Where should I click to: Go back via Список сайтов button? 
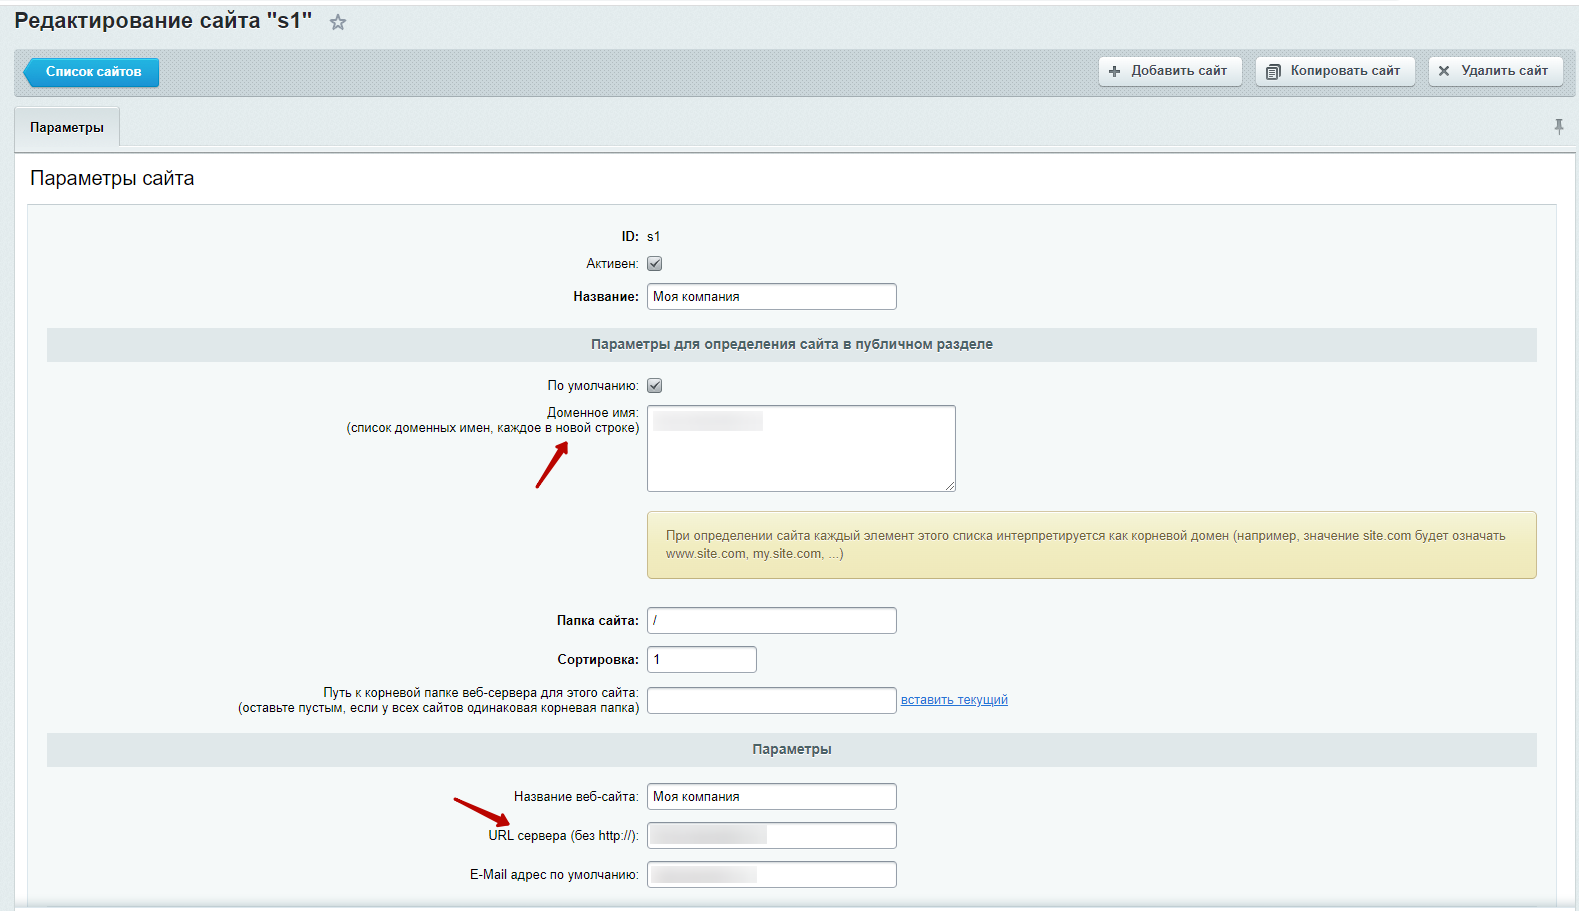pos(92,72)
